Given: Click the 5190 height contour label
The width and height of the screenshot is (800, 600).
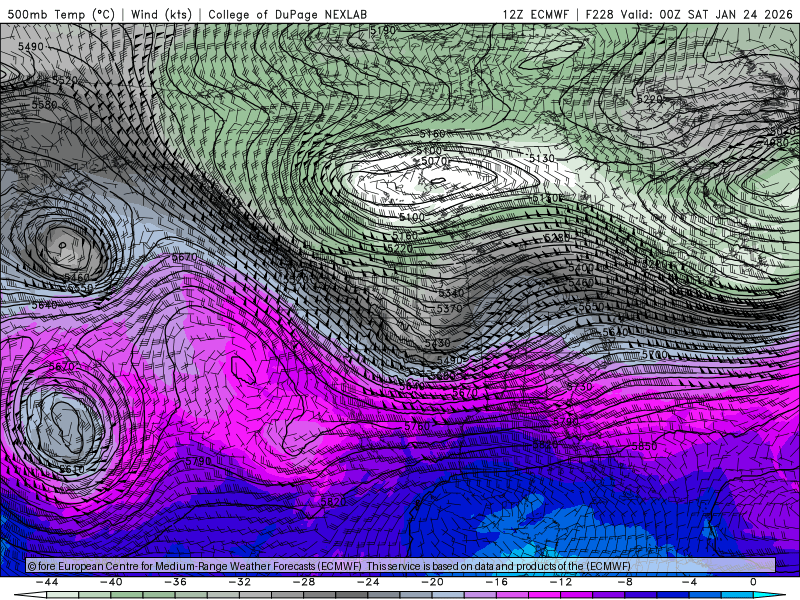Looking at the screenshot, I should pyautogui.click(x=383, y=30).
